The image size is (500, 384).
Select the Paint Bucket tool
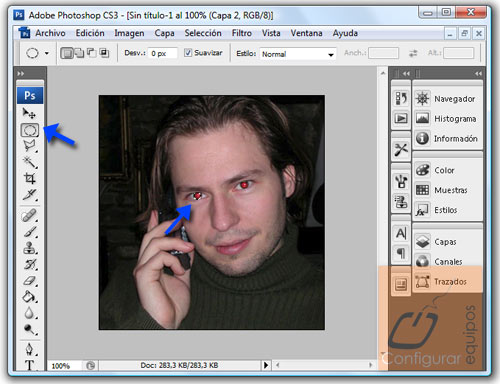30,296
